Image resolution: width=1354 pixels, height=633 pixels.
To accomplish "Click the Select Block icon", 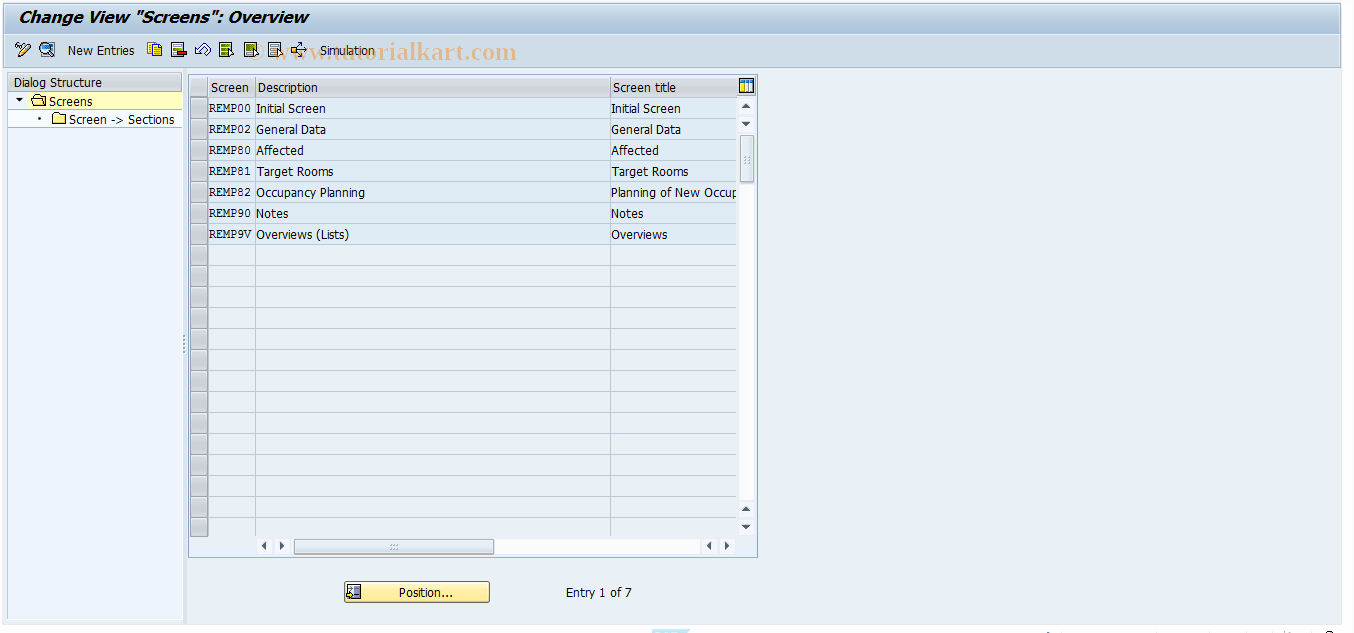I will 251,49.
